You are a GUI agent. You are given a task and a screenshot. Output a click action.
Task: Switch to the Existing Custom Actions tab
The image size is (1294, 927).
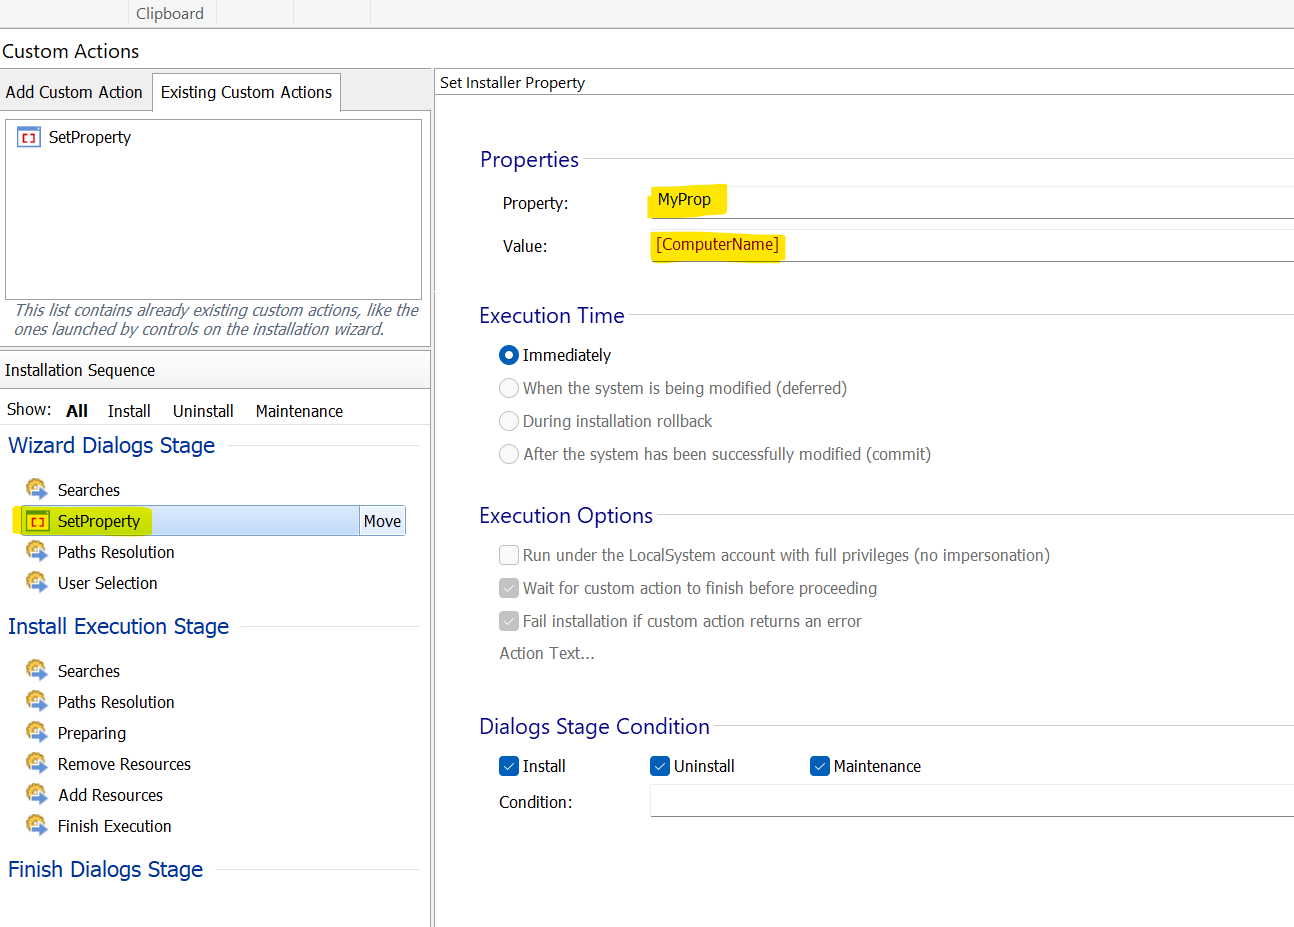pyautogui.click(x=246, y=92)
